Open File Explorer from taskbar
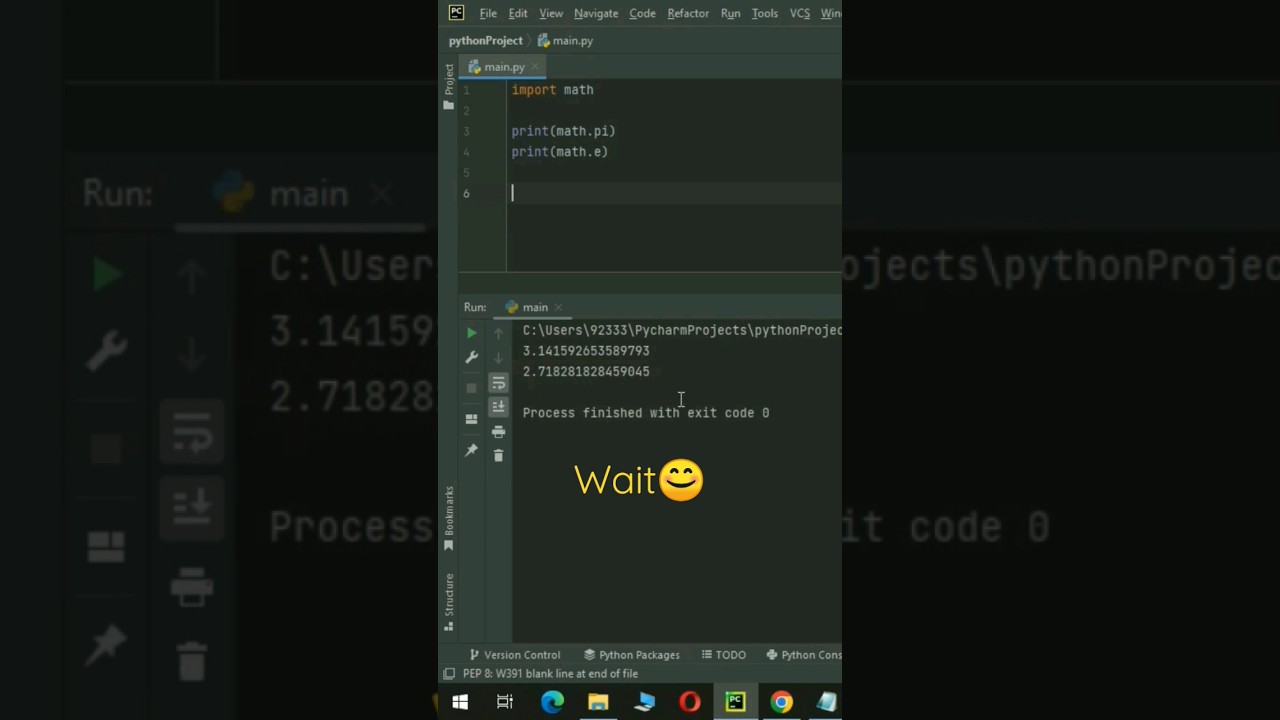The image size is (1280, 720). tap(598, 702)
